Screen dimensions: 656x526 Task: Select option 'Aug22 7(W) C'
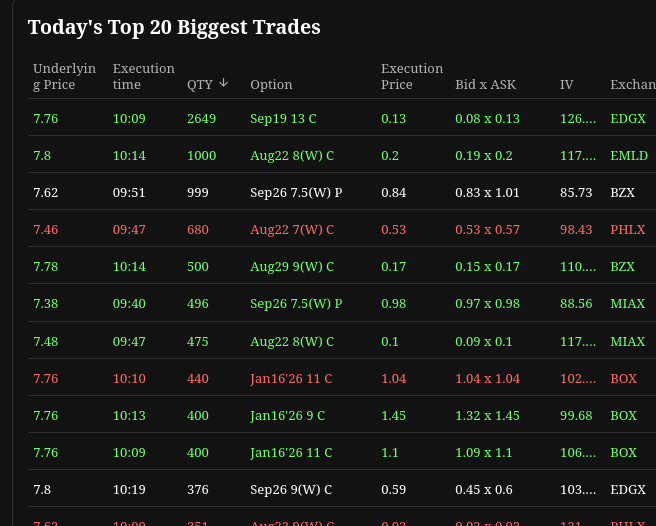(292, 230)
